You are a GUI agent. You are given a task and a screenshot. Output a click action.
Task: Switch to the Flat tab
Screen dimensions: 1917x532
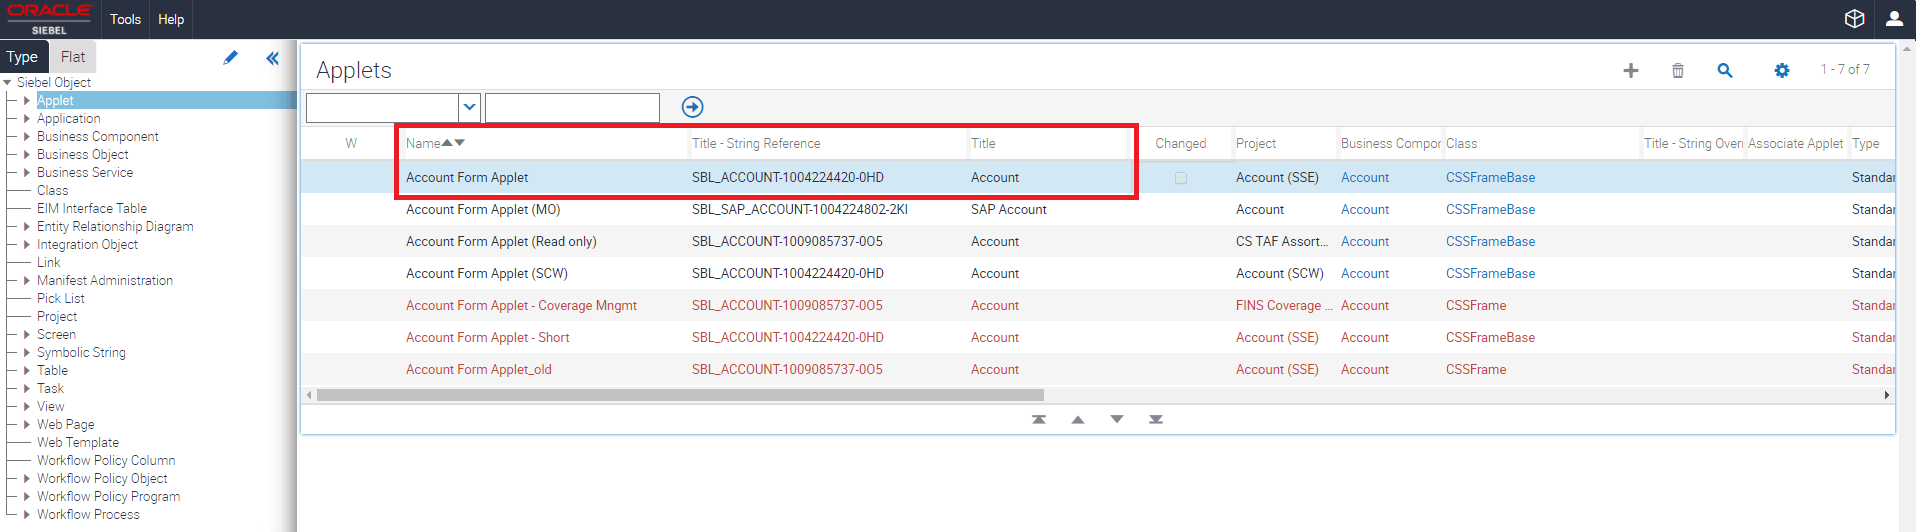point(73,57)
